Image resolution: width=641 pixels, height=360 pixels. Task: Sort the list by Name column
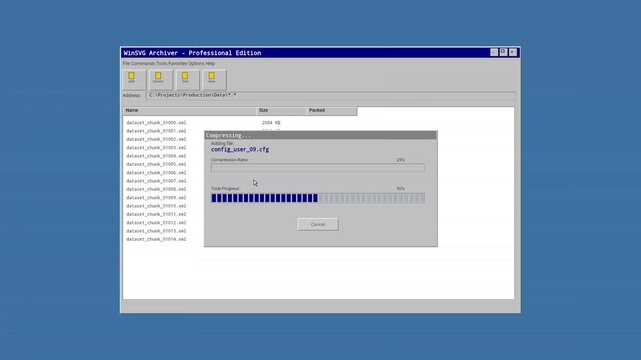[190, 111]
